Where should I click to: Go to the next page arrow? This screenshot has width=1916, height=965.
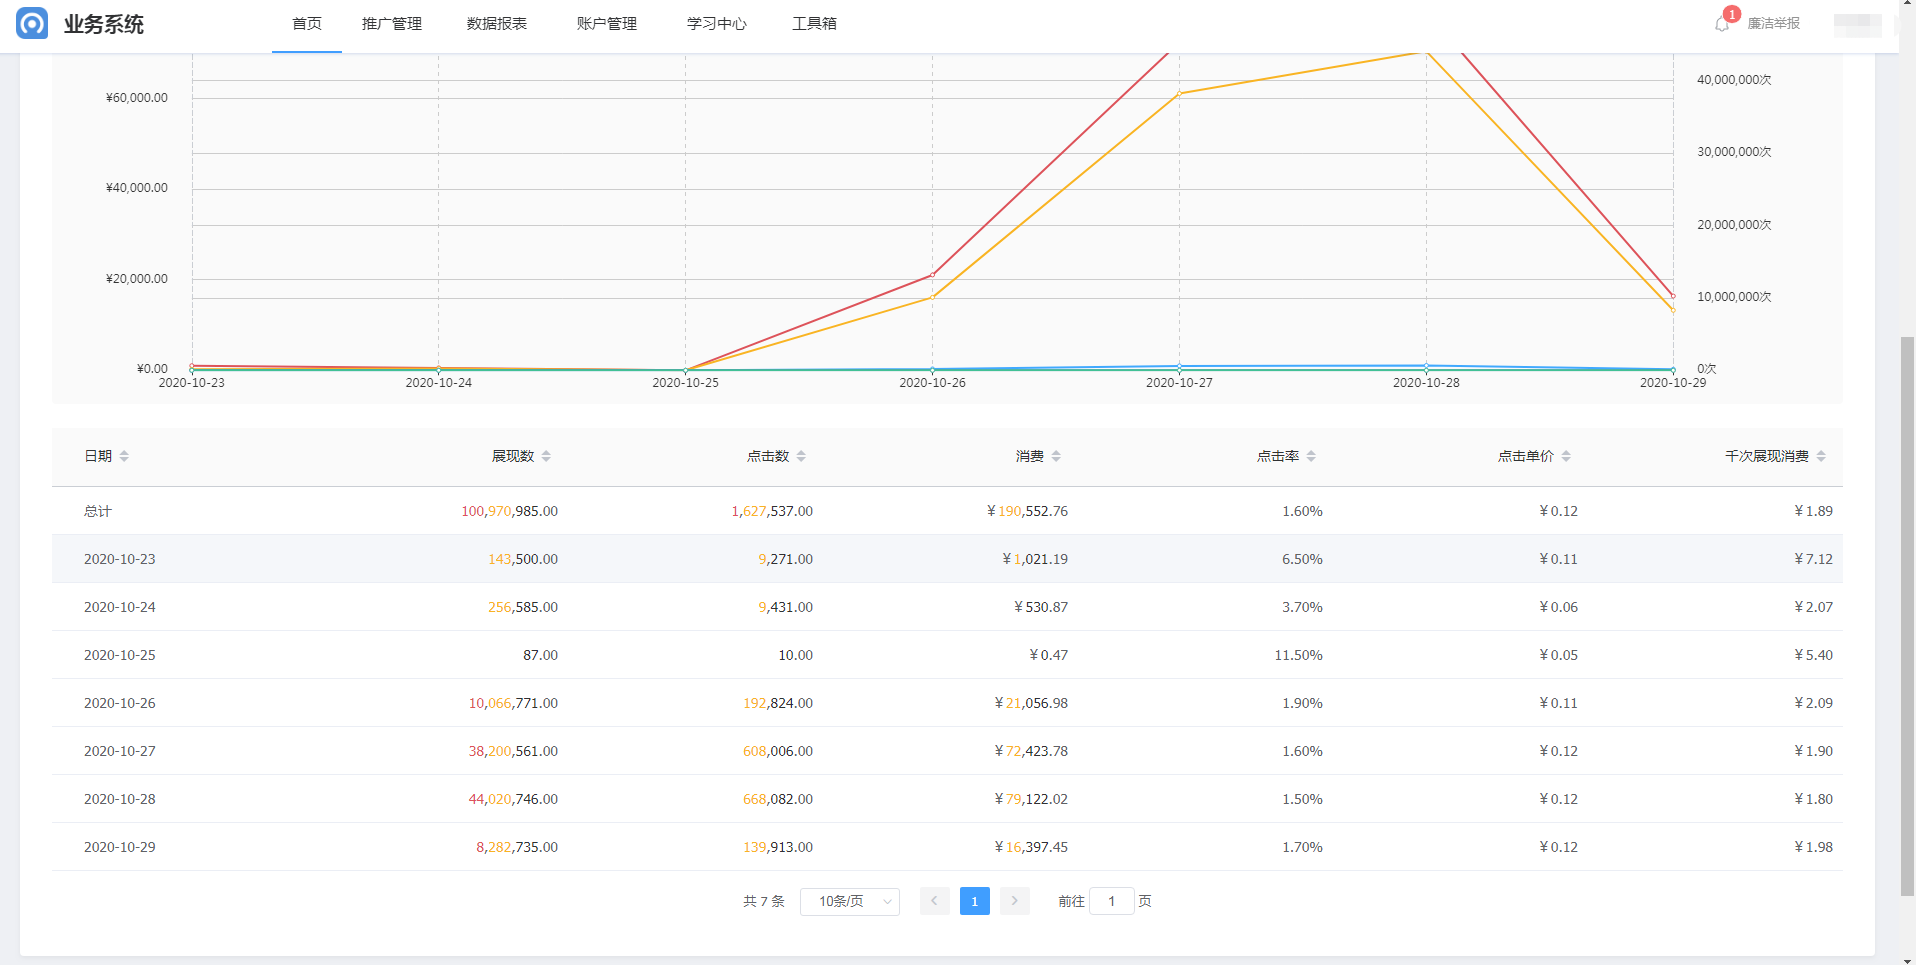1014,901
